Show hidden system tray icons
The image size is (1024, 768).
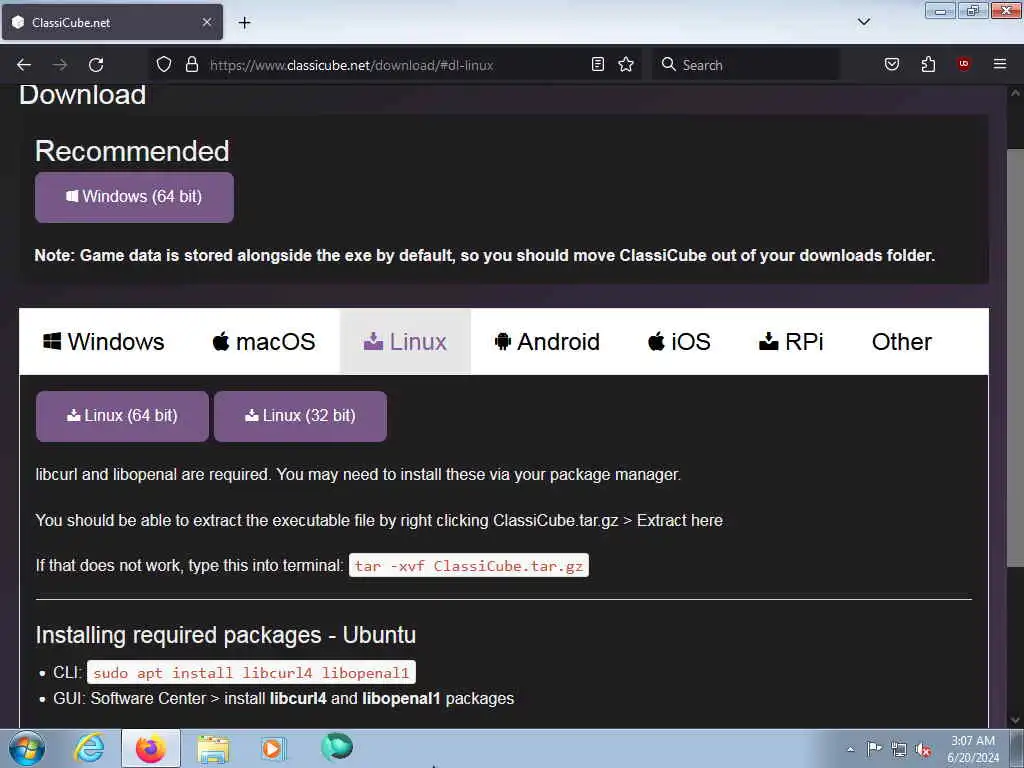pos(850,749)
